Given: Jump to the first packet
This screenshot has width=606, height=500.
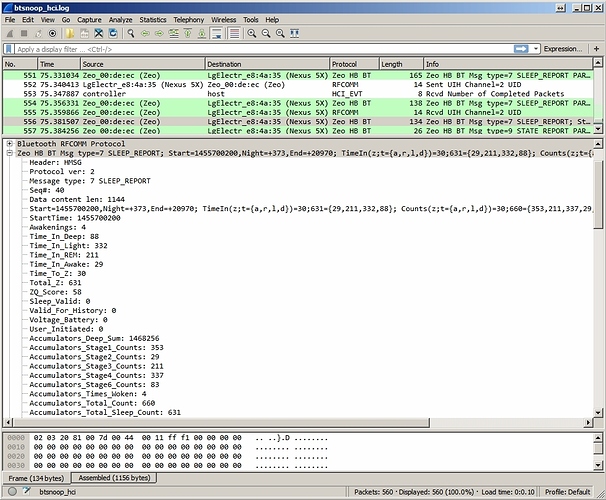Looking at the screenshot, I should click(188, 34).
